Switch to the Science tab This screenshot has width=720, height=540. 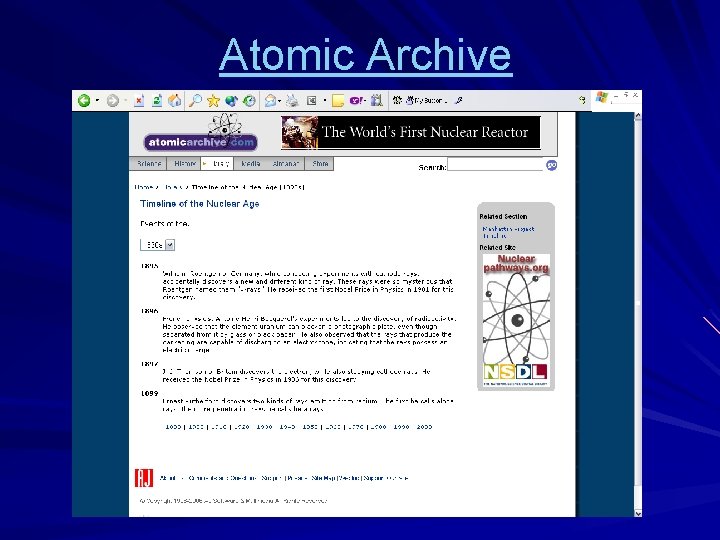tap(148, 163)
